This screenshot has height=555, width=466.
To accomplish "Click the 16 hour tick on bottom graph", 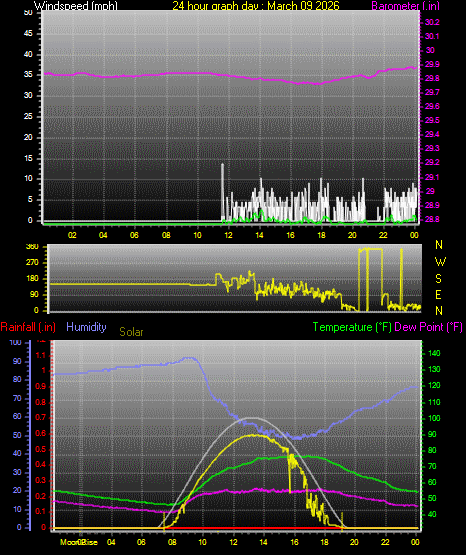I will click(x=294, y=542).
